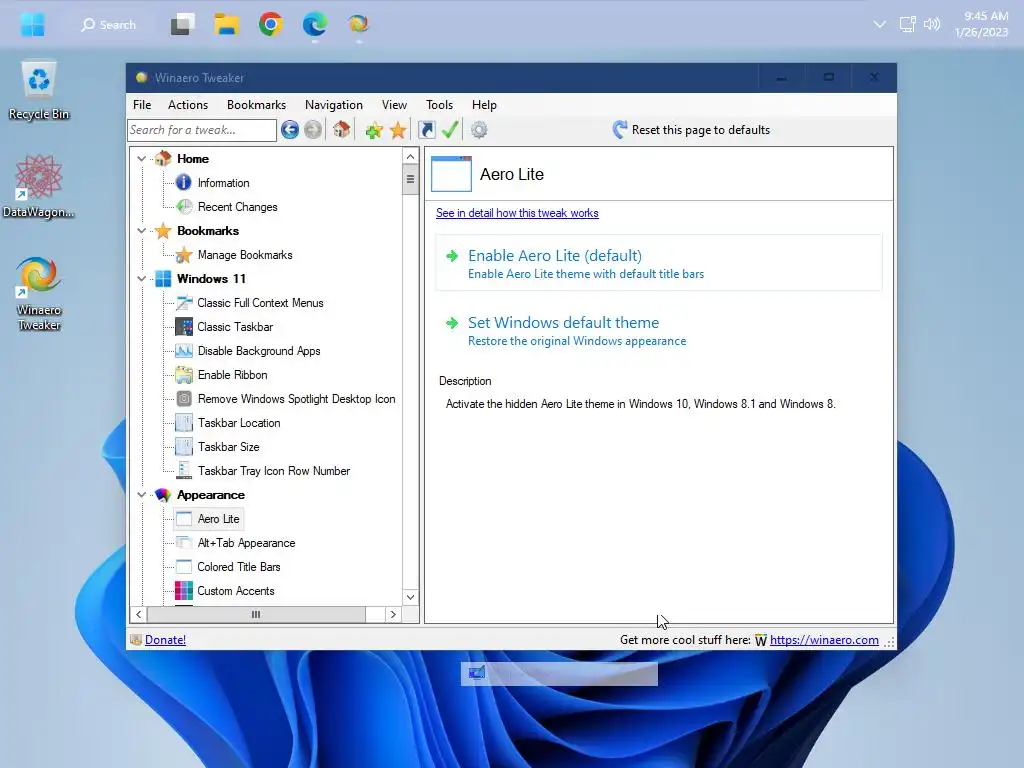Select the DataWagon desktop shortcut
This screenshot has width=1024, height=768.
tap(39, 187)
